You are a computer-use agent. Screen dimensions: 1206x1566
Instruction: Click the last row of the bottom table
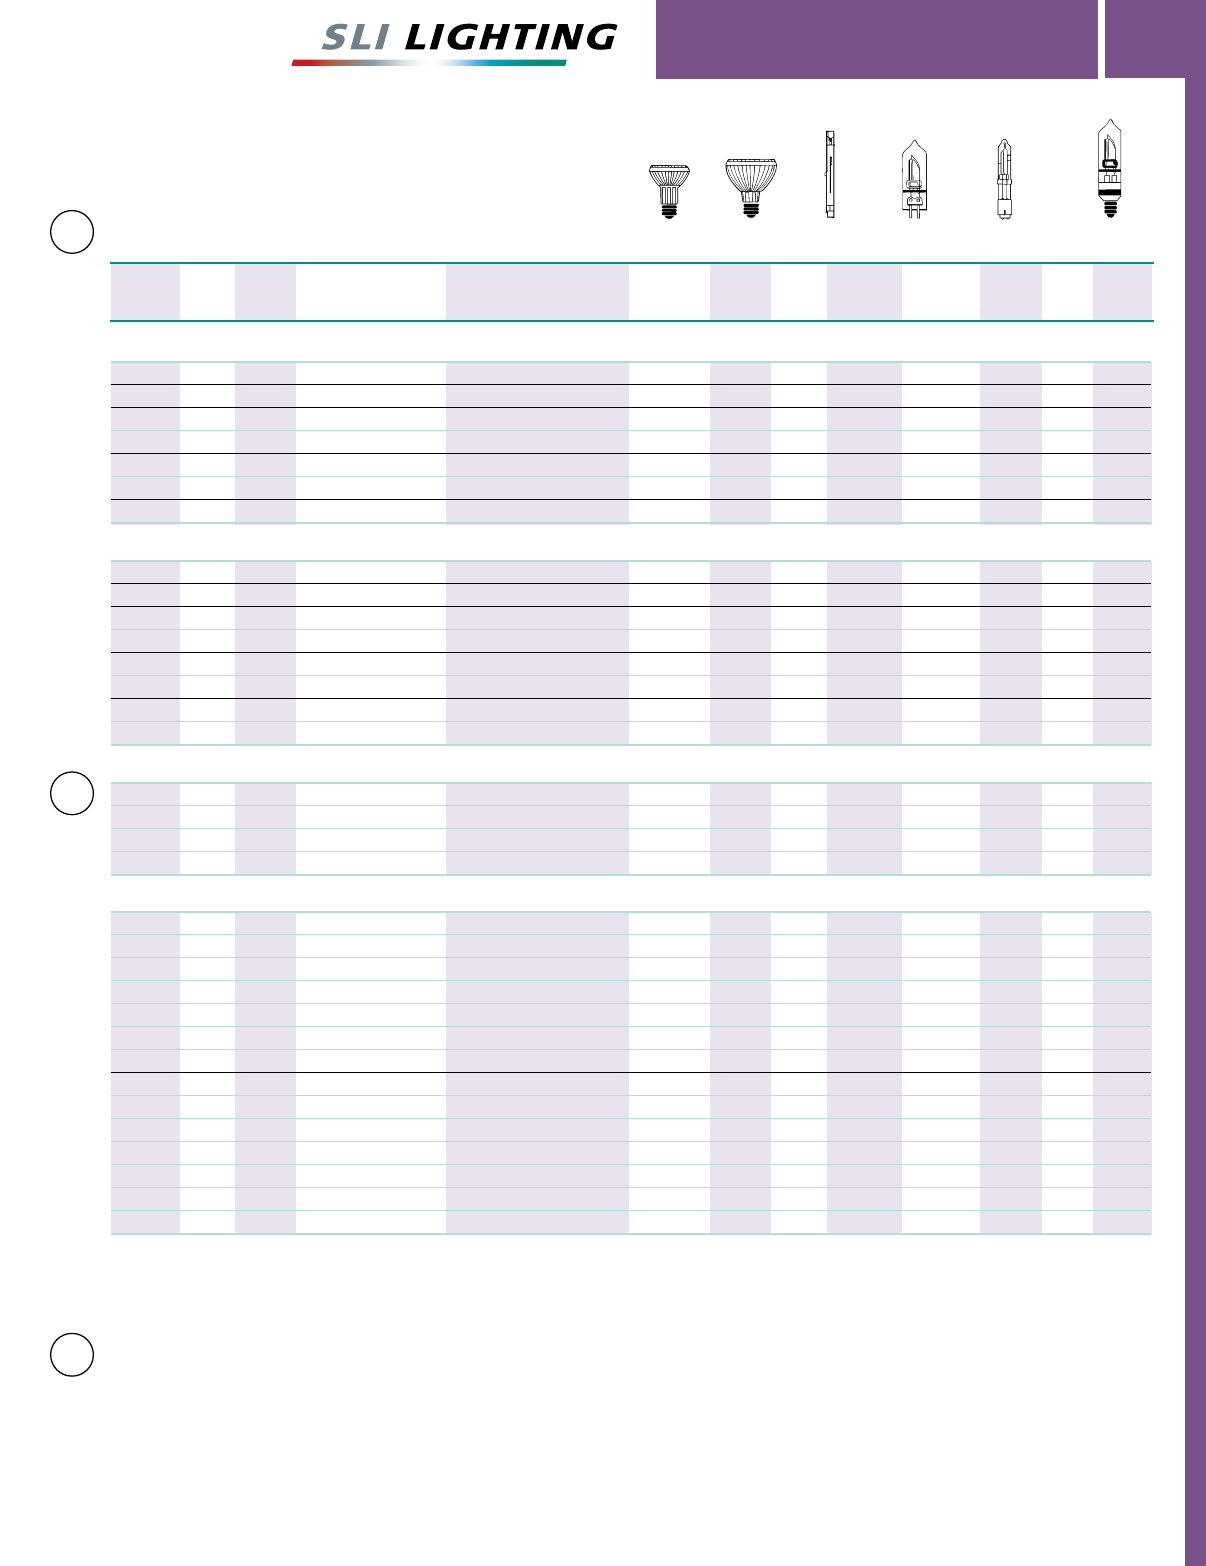pyautogui.click(x=631, y=1222)
